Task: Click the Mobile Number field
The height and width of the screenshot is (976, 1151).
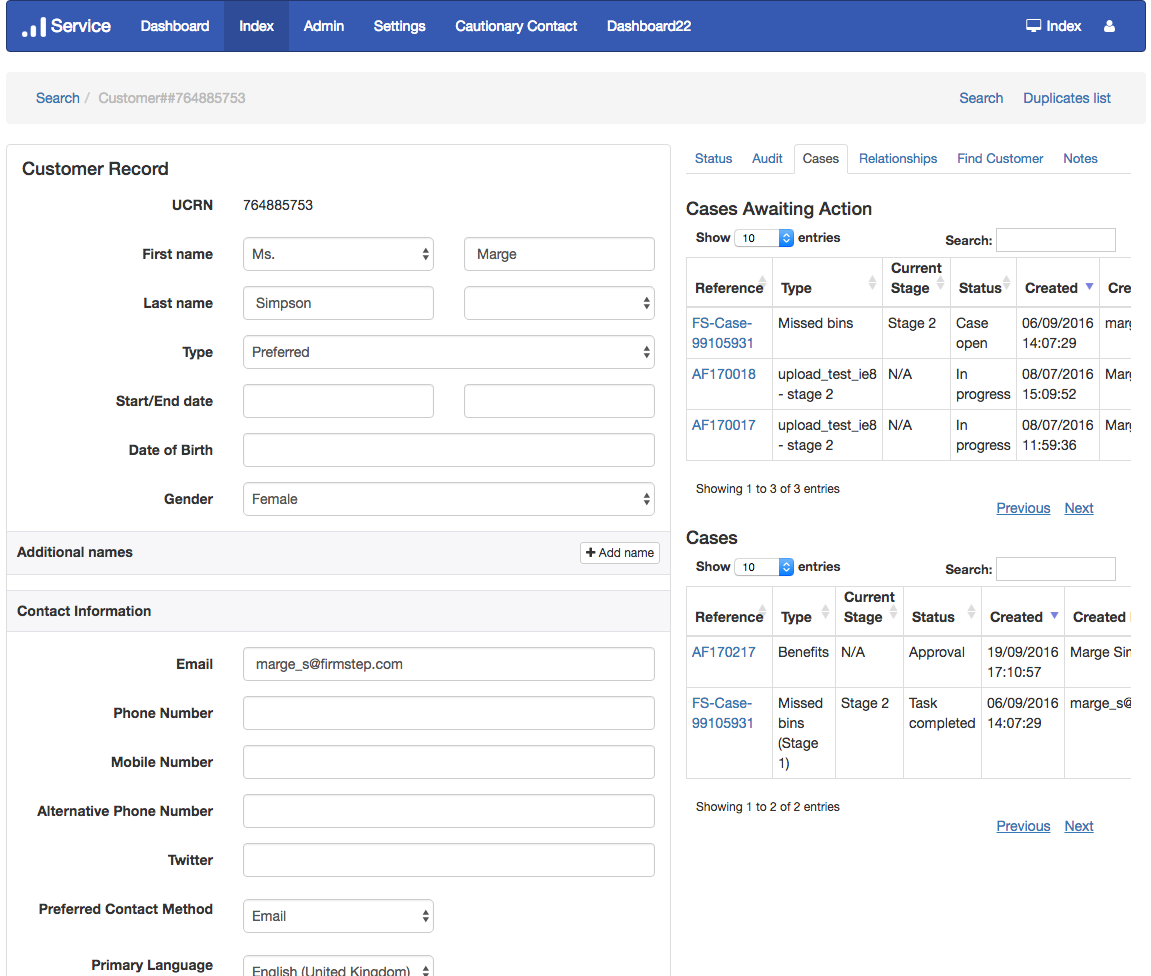Action: pos(449,762)
